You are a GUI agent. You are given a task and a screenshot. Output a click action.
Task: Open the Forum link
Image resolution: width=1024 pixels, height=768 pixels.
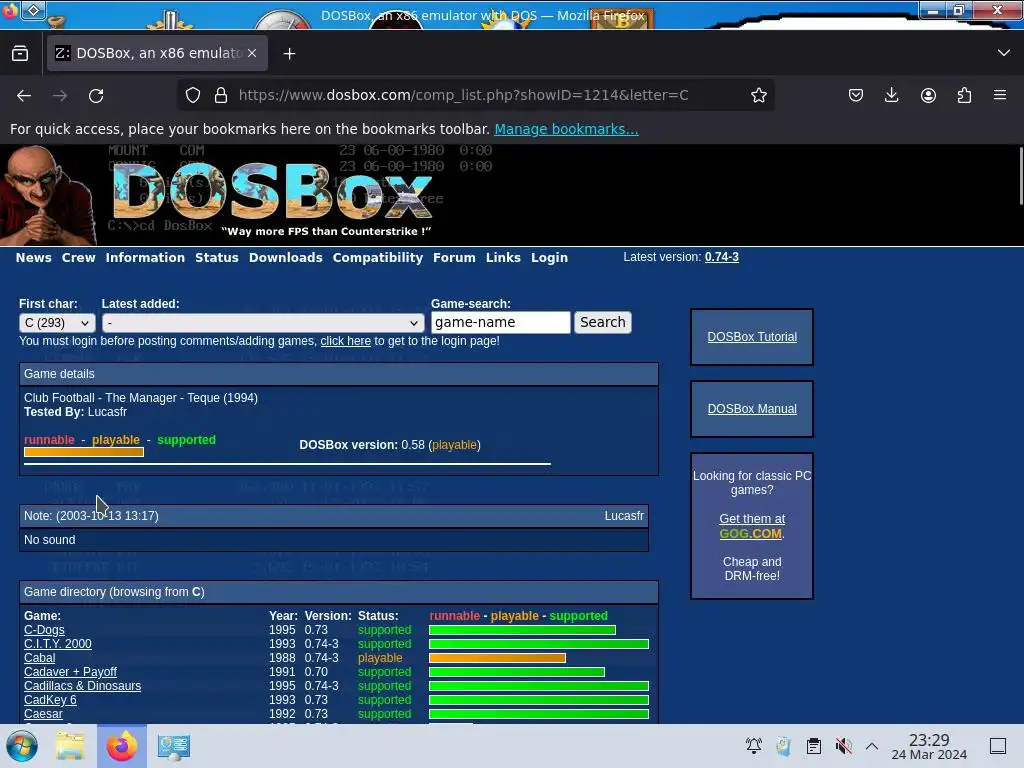(x=454, y=257)
